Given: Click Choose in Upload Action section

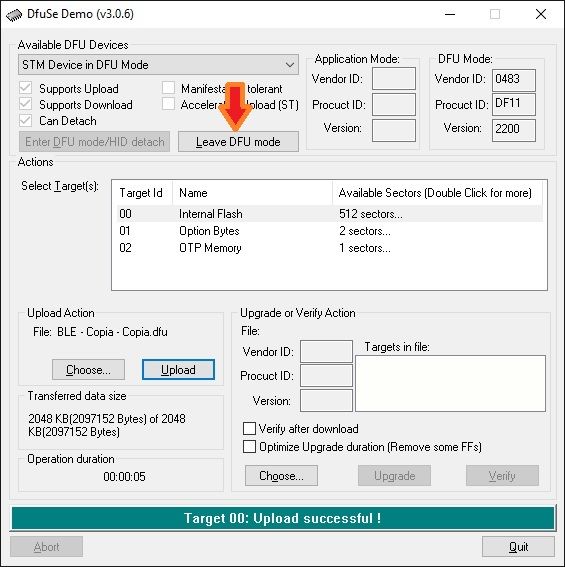Looking at the screenshot, I should pyautogui.click(x=88, y=370).
